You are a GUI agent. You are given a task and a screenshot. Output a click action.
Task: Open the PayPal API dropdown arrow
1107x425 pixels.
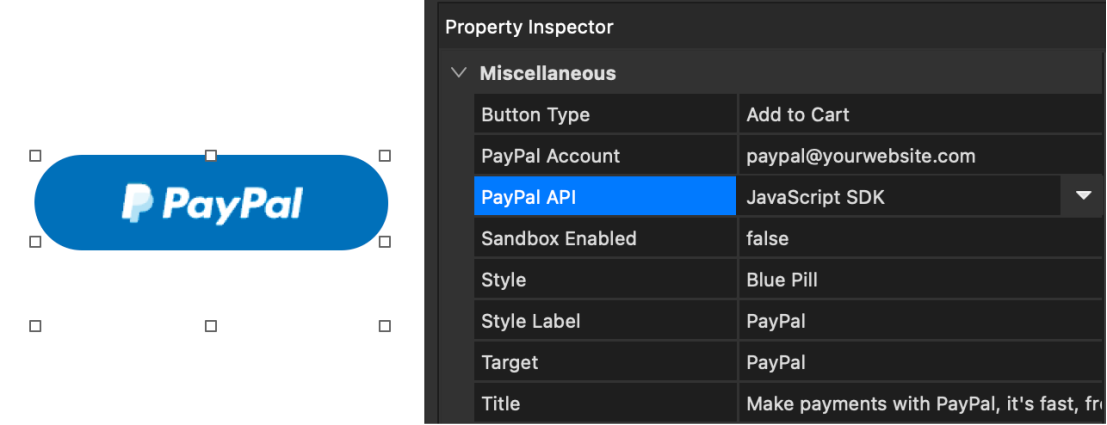(x=1083, y=197)
